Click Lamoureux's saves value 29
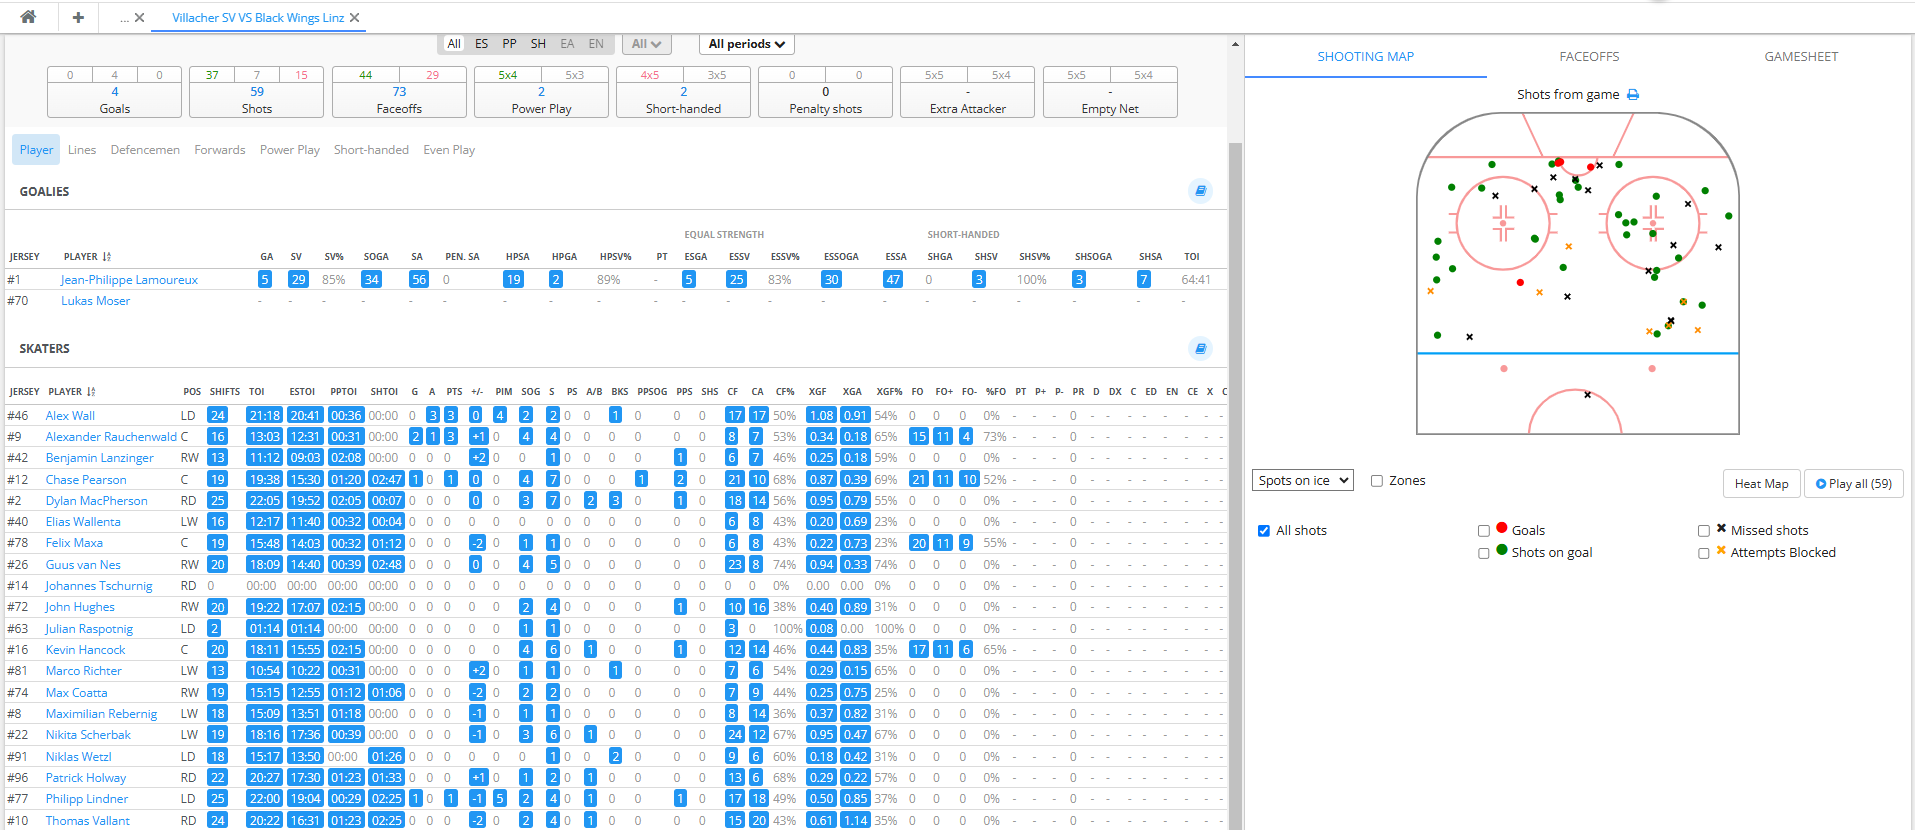 tap(298, 280)
